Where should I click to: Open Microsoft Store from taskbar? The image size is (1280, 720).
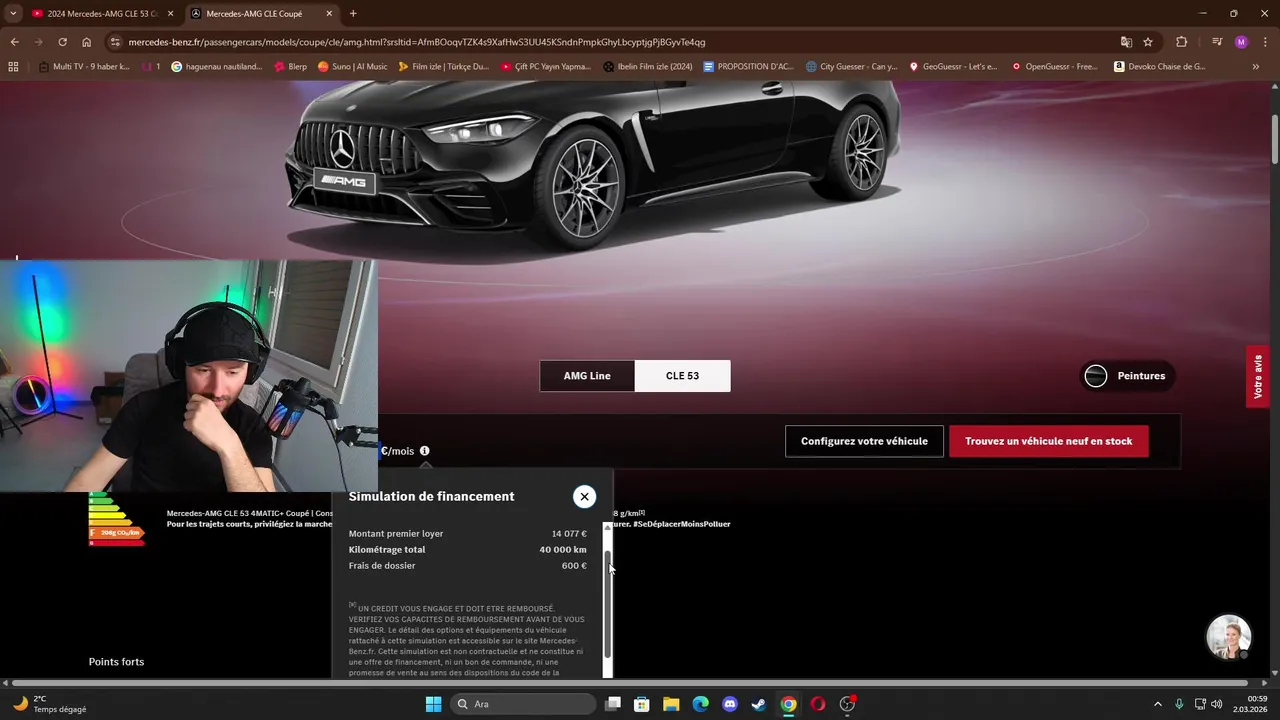pyautogui.click(x=642, y=704)
